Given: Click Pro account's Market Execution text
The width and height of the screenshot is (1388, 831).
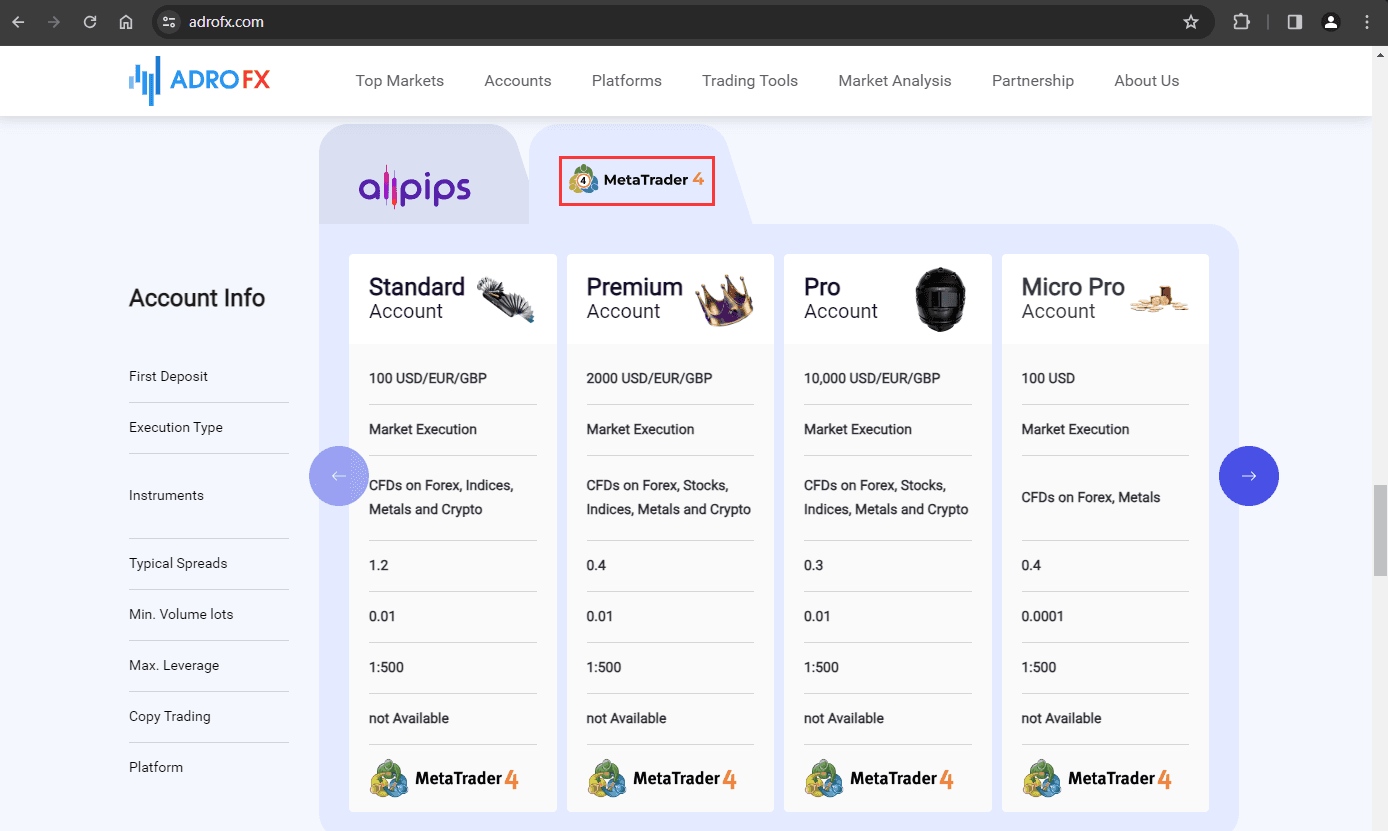Looking at the screenshot, I should click(858, 429).
